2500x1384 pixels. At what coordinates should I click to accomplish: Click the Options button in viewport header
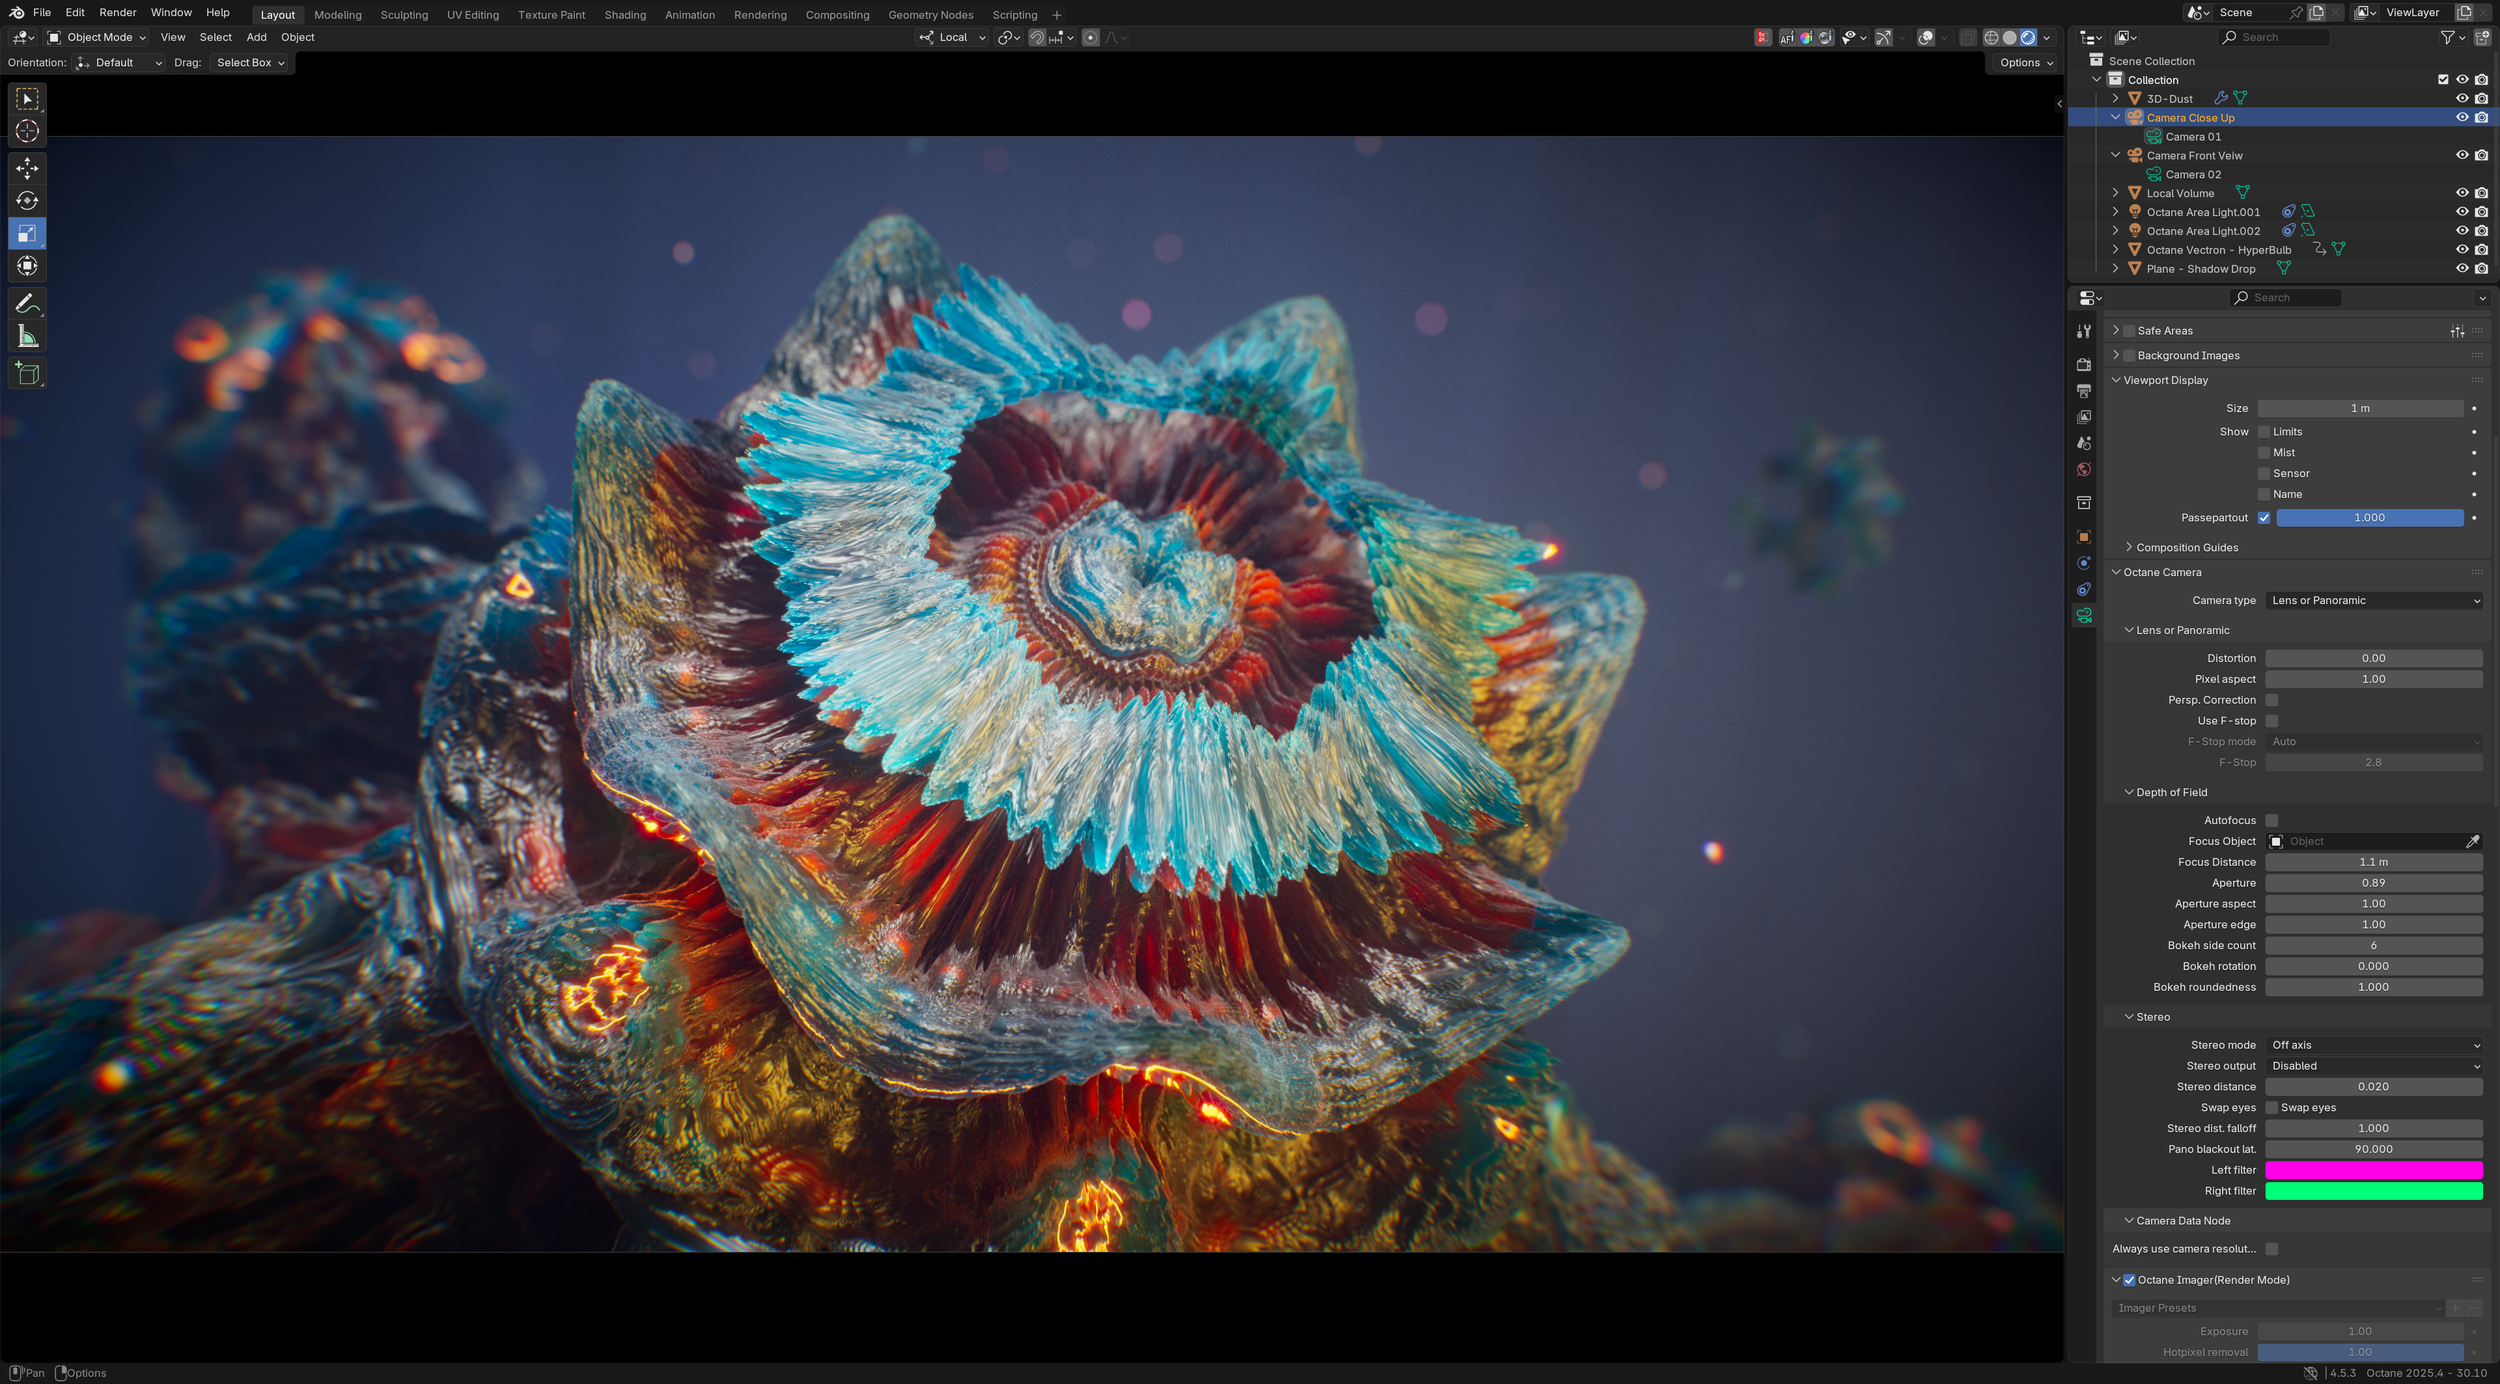pyautogui.click(x=2025, y=63)
